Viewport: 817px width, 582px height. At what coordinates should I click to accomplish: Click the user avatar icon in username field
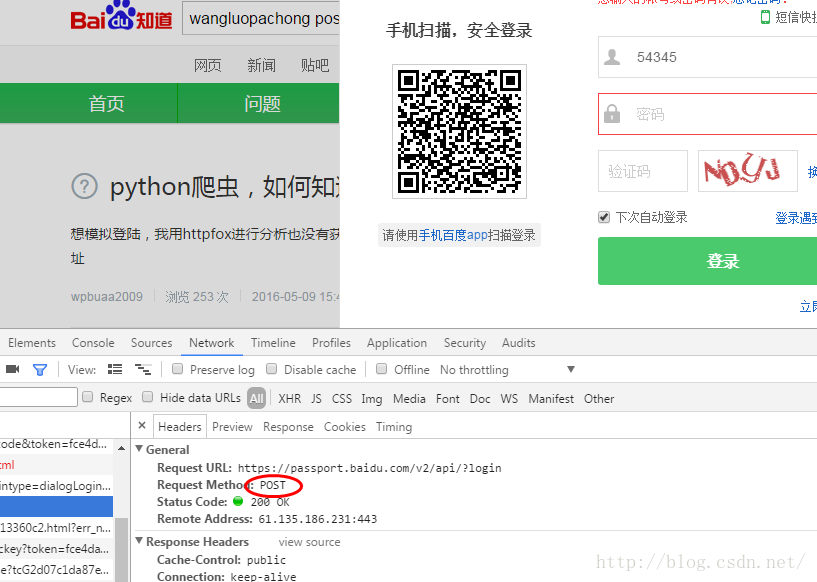click(x=612, y=57)
